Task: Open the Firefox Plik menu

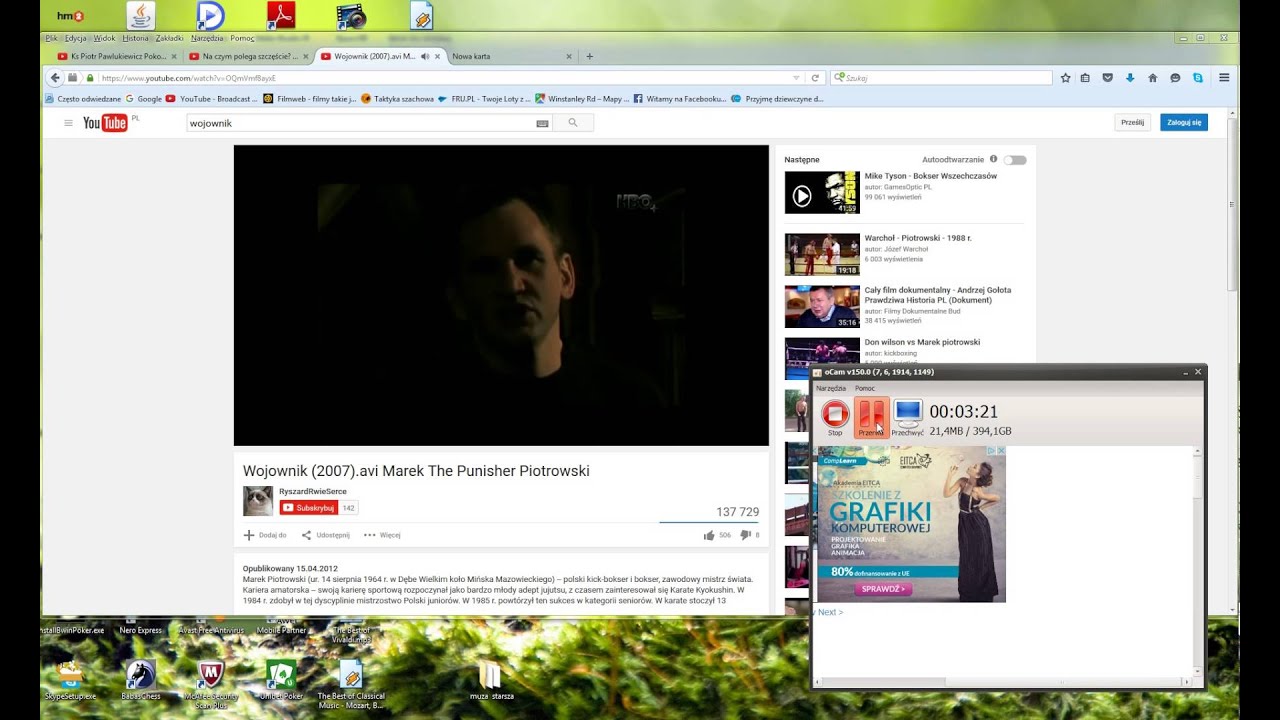Action: click(x=51, y=38)
